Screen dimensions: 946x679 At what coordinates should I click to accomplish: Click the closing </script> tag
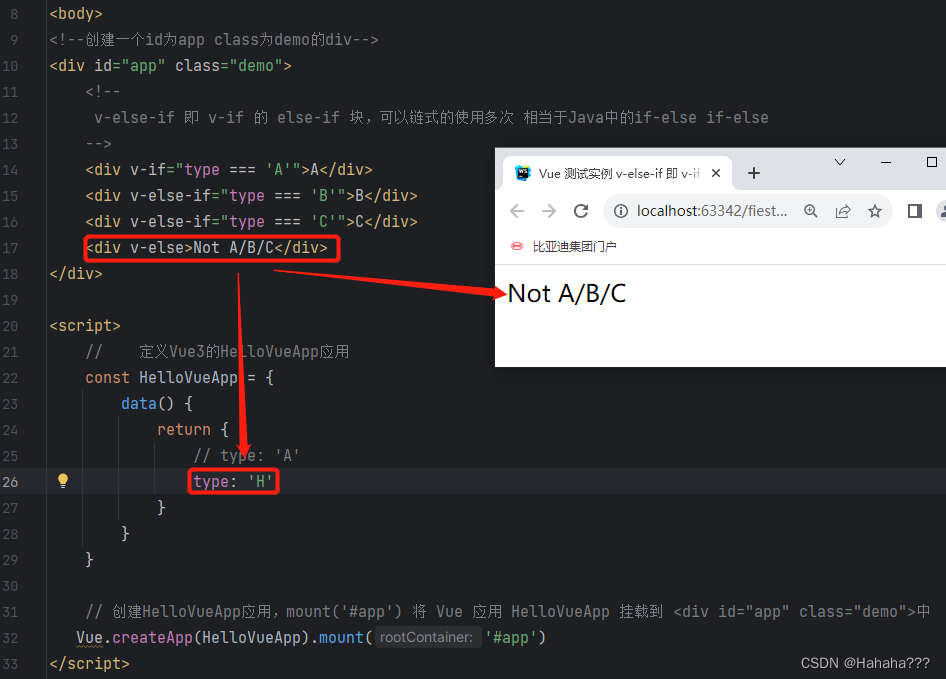pos(89,663)
